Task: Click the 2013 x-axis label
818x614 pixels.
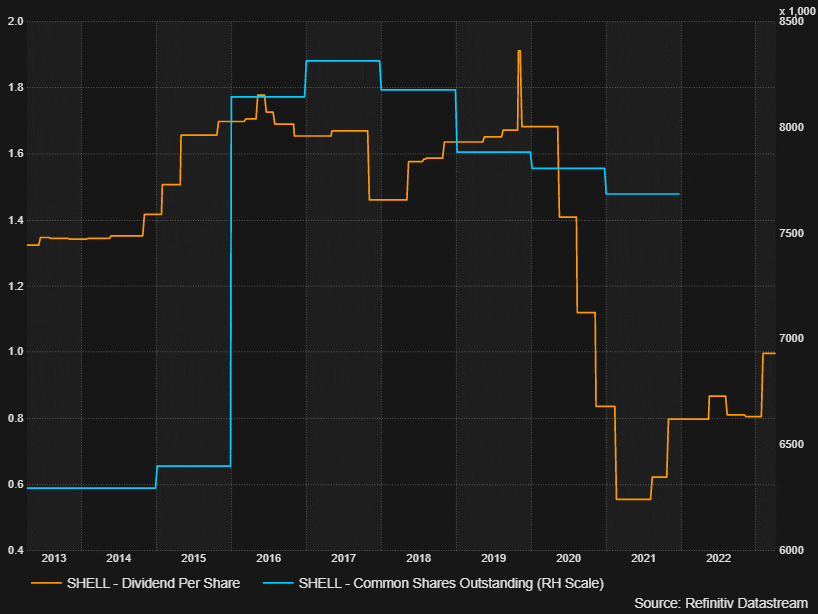Action: click(x=54, y=558)
